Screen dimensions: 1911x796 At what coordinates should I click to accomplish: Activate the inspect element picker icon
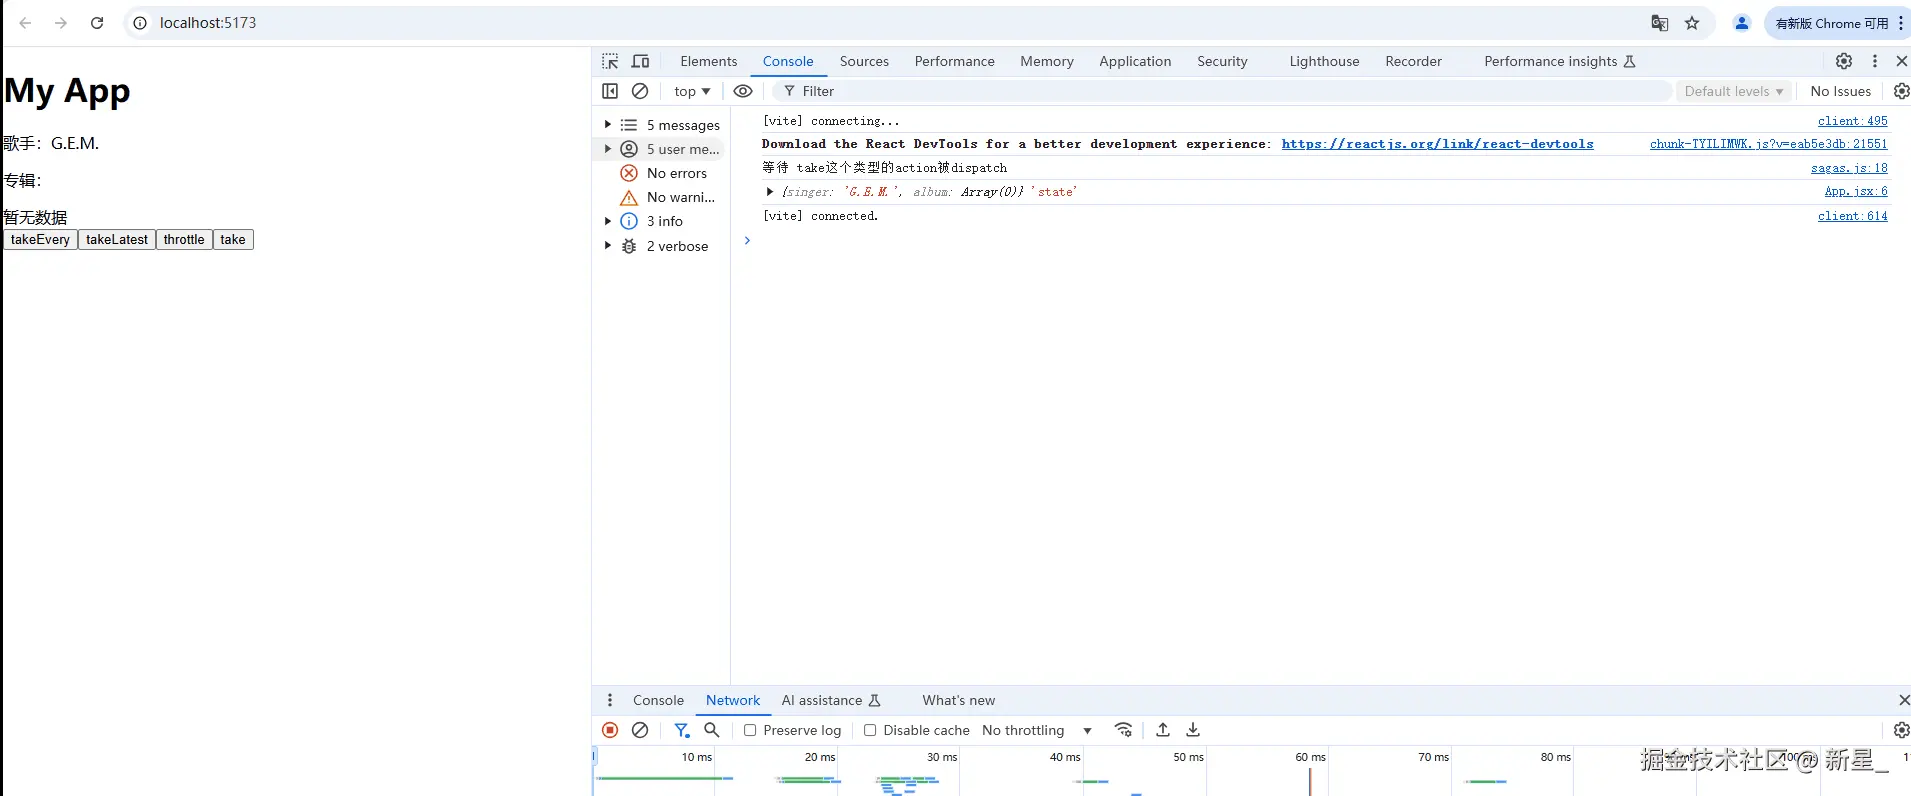coord(610,61)
